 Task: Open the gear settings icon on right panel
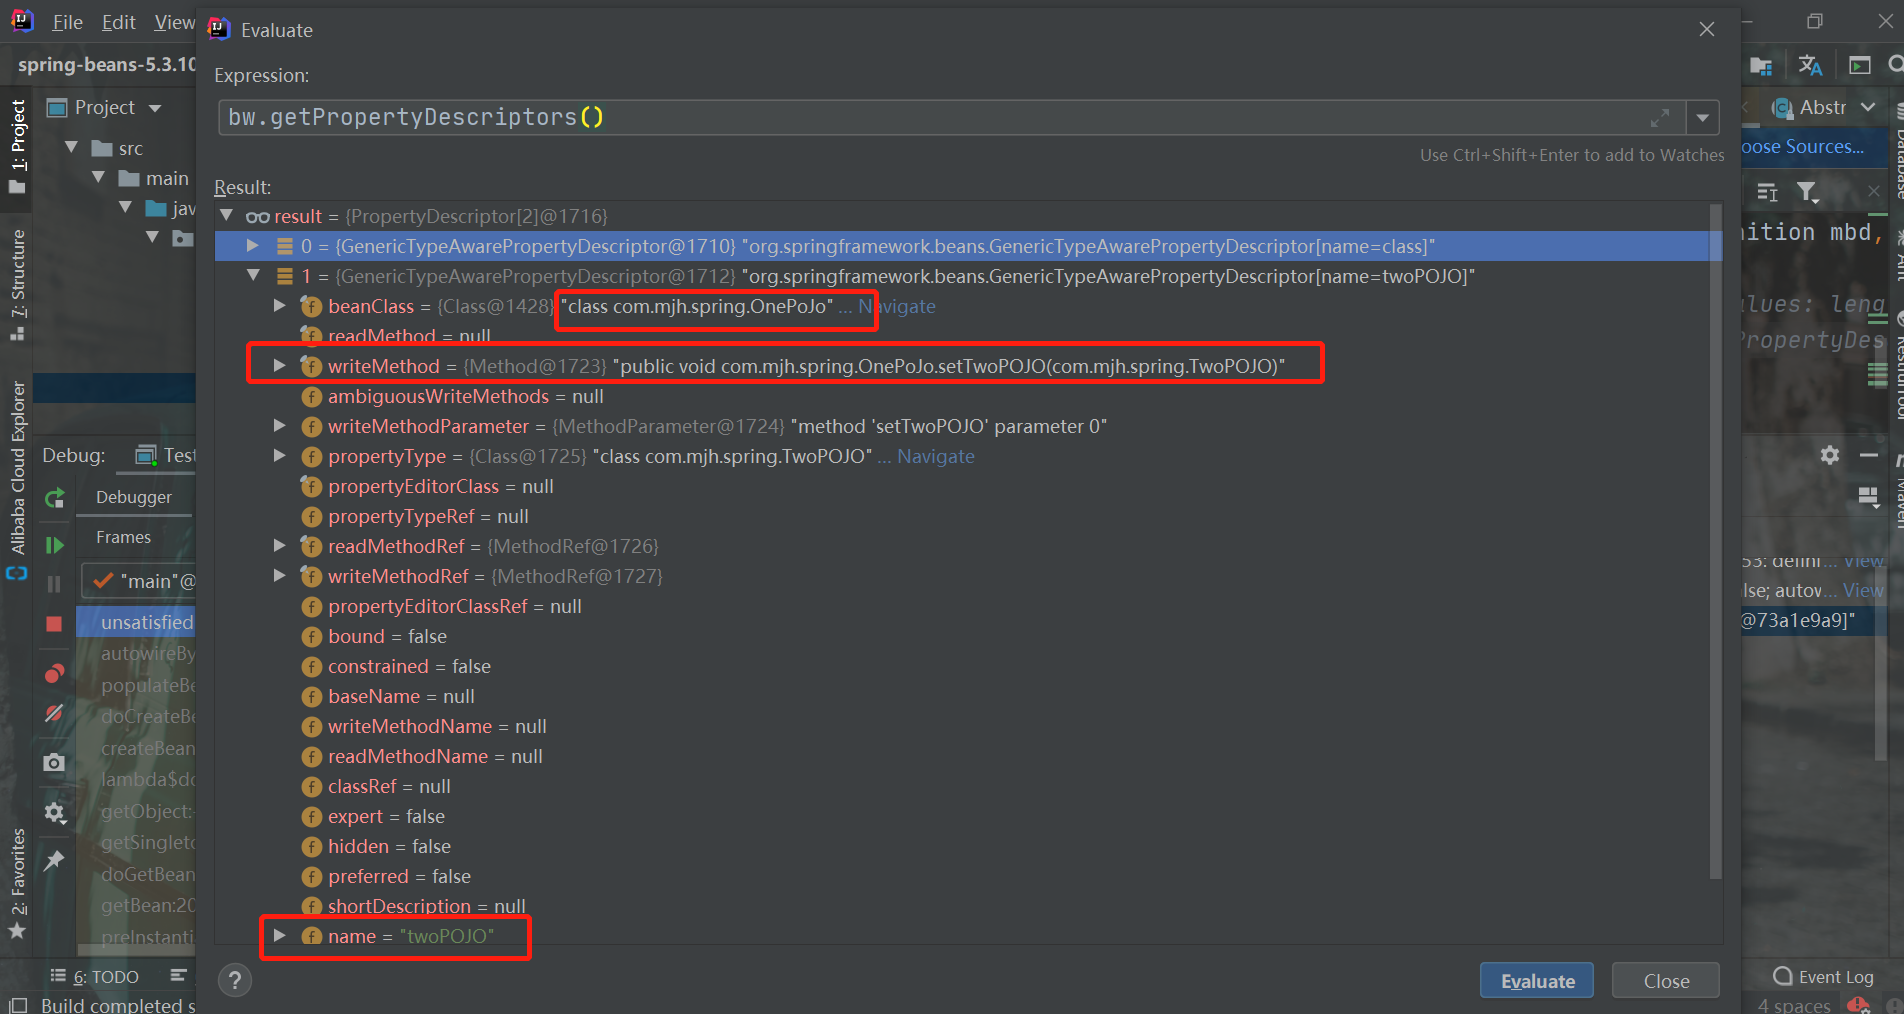[x=1830, y=455]
